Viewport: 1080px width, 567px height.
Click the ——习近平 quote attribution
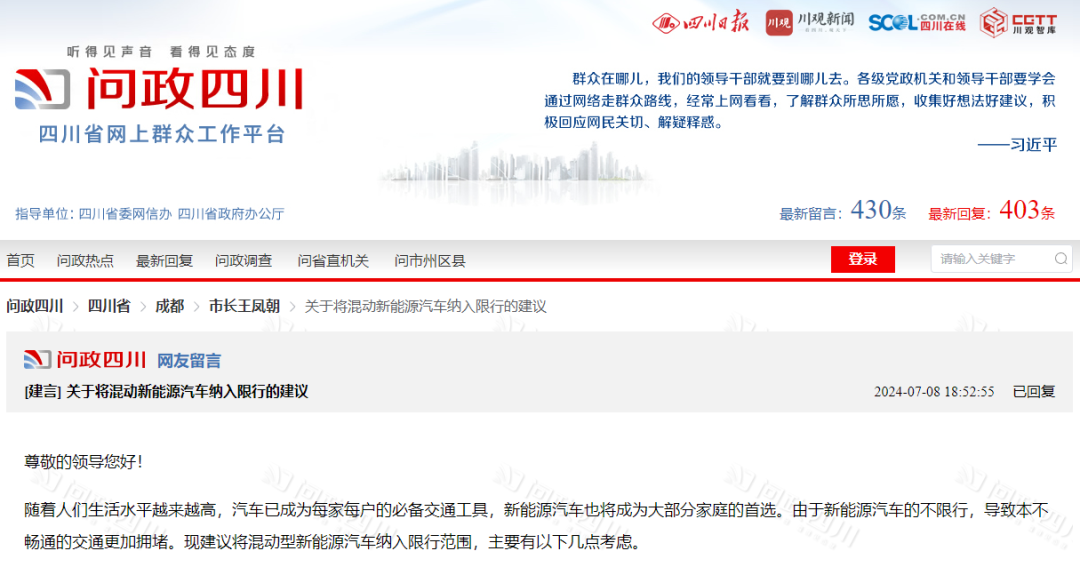click(1017, 145)
